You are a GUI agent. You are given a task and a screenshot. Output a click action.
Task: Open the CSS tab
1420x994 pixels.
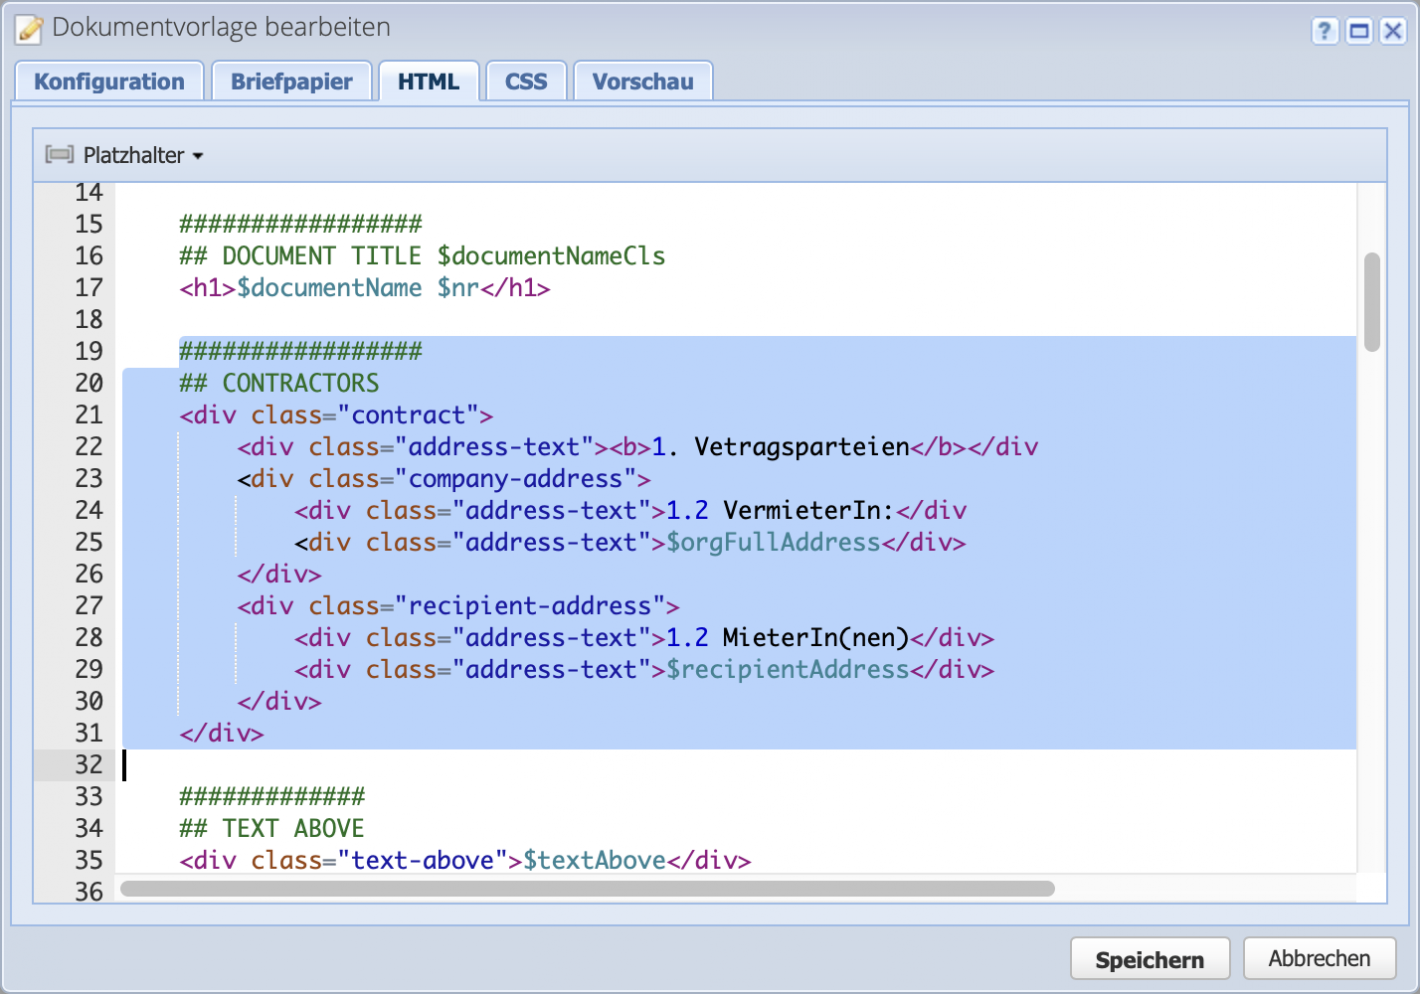tap(526, 81)
